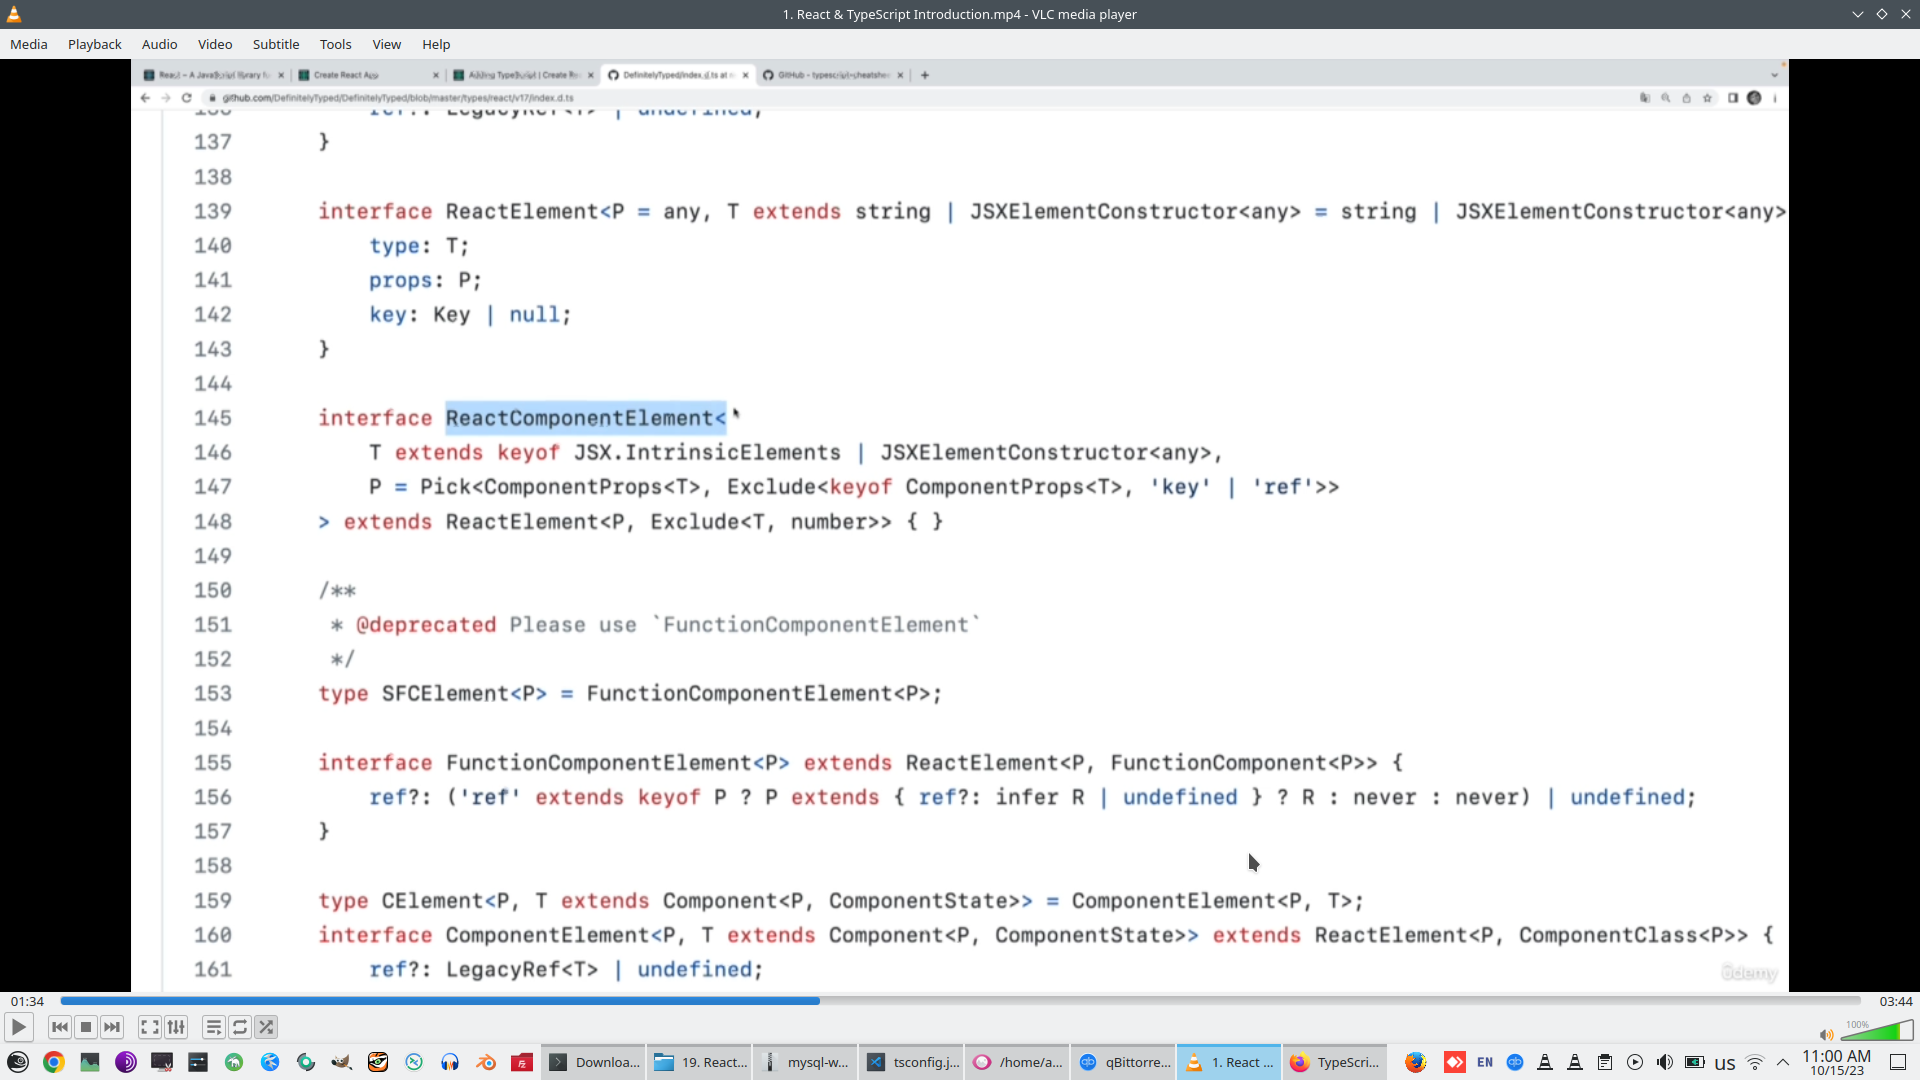Viewport: 1920px width, 1080px height.
Task: Expand the View menu
Action: tap(386, 44)
